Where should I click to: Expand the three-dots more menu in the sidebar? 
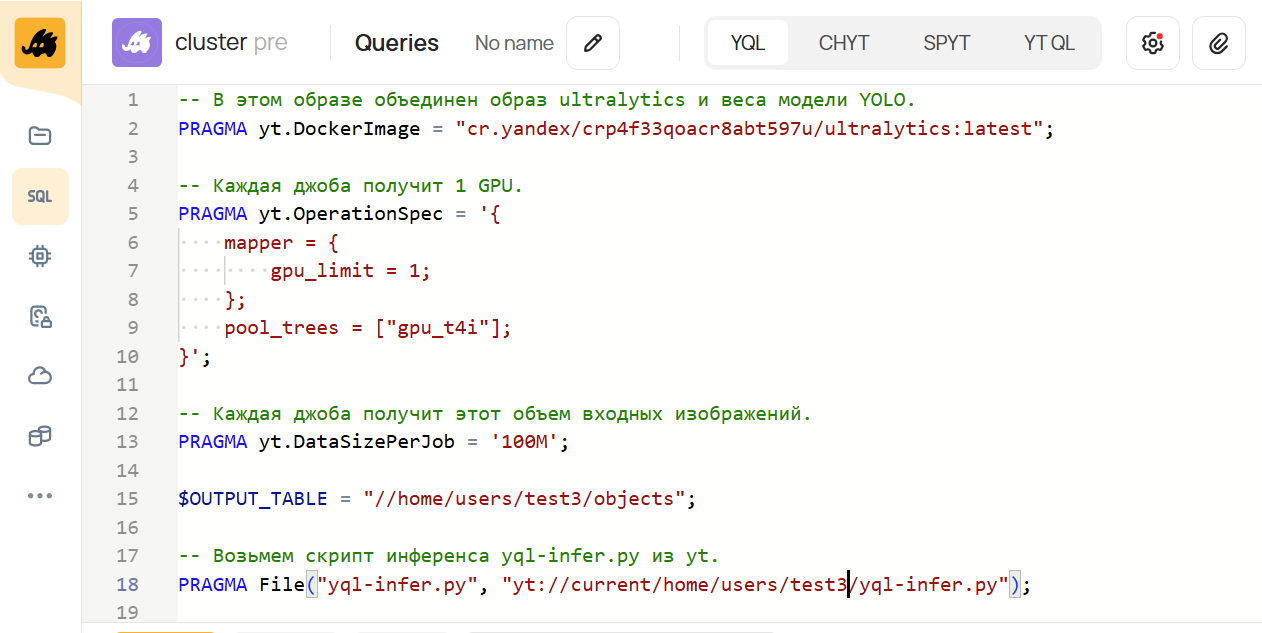click(x=40, y=495)
